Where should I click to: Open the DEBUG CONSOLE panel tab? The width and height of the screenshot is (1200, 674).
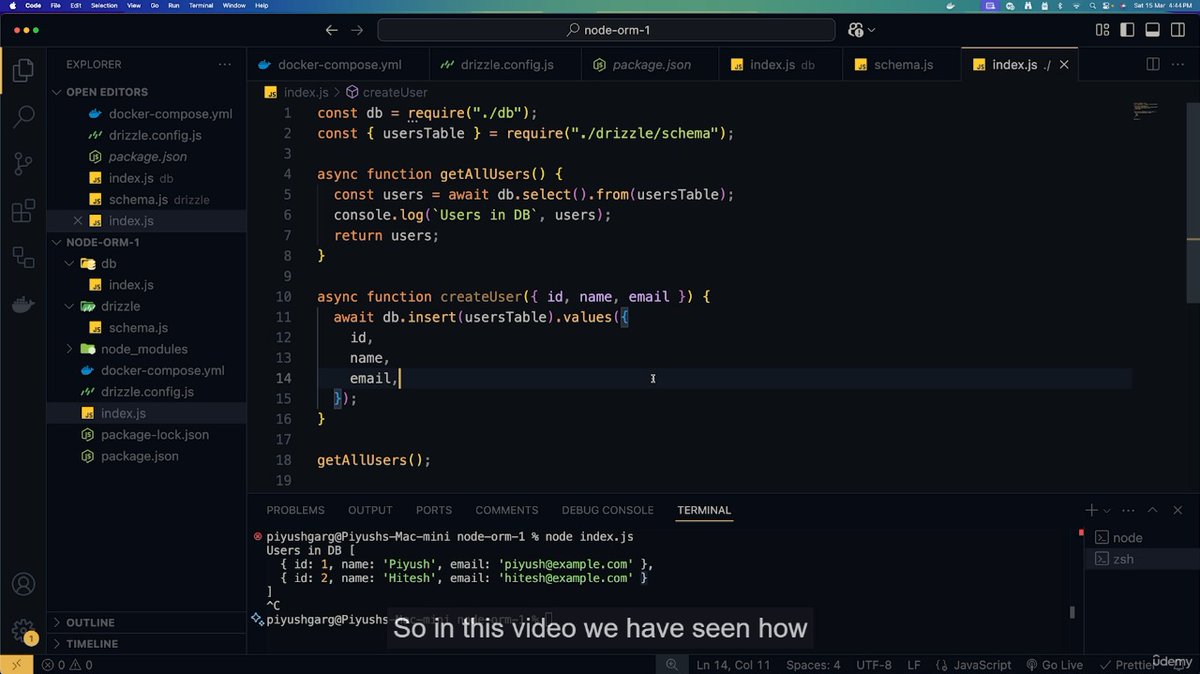coord(607,510)
